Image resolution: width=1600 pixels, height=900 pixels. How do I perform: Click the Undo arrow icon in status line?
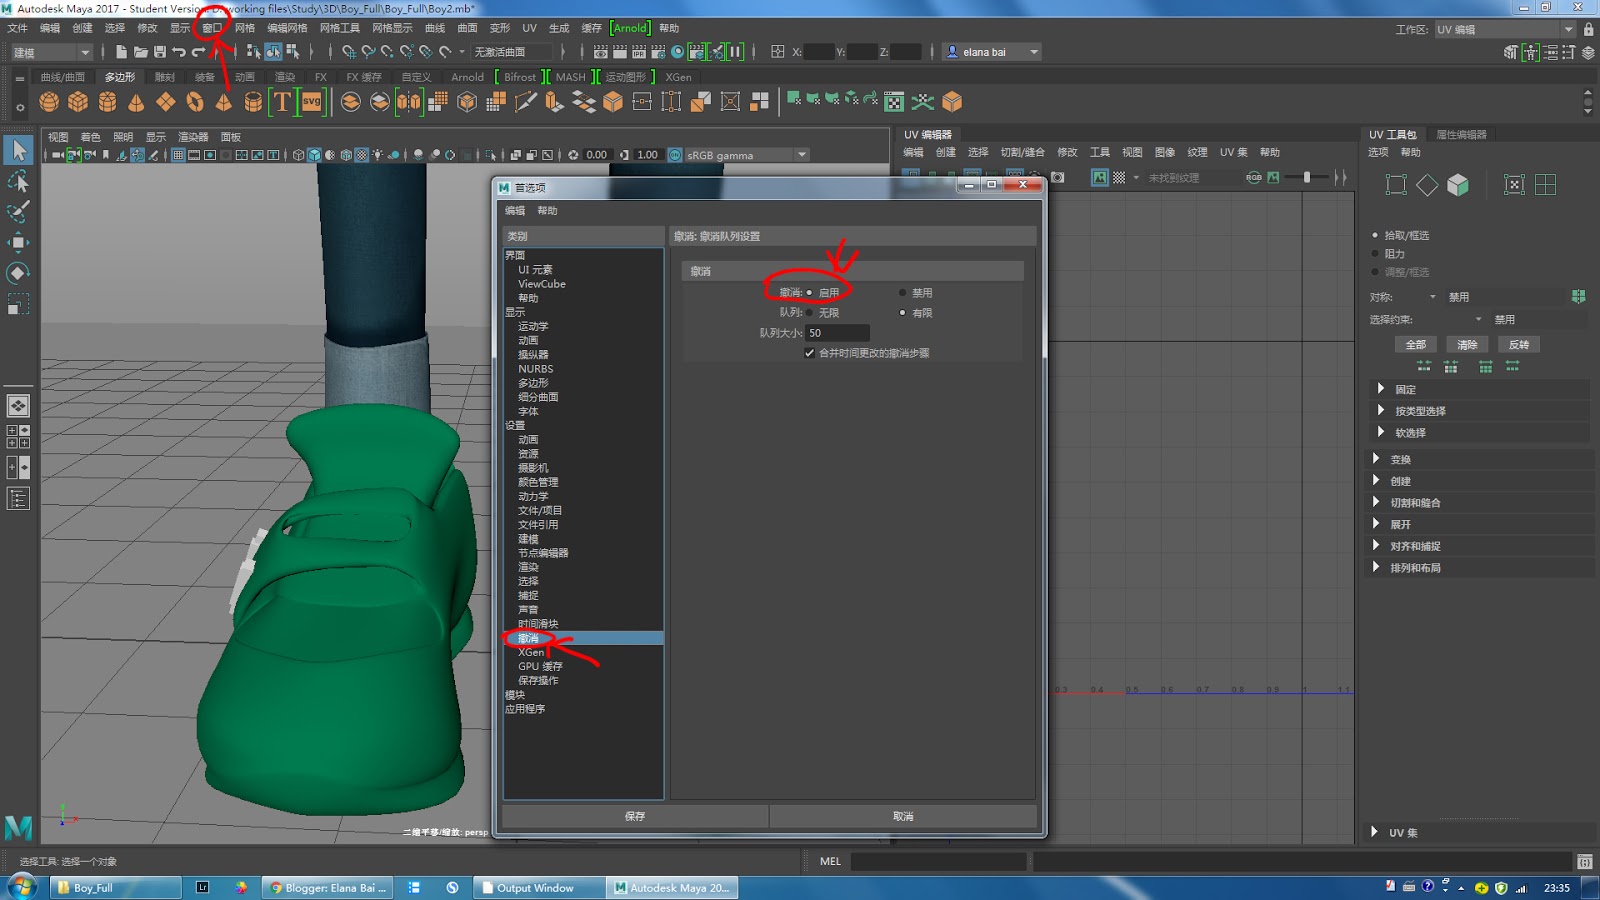pos(179,52)
